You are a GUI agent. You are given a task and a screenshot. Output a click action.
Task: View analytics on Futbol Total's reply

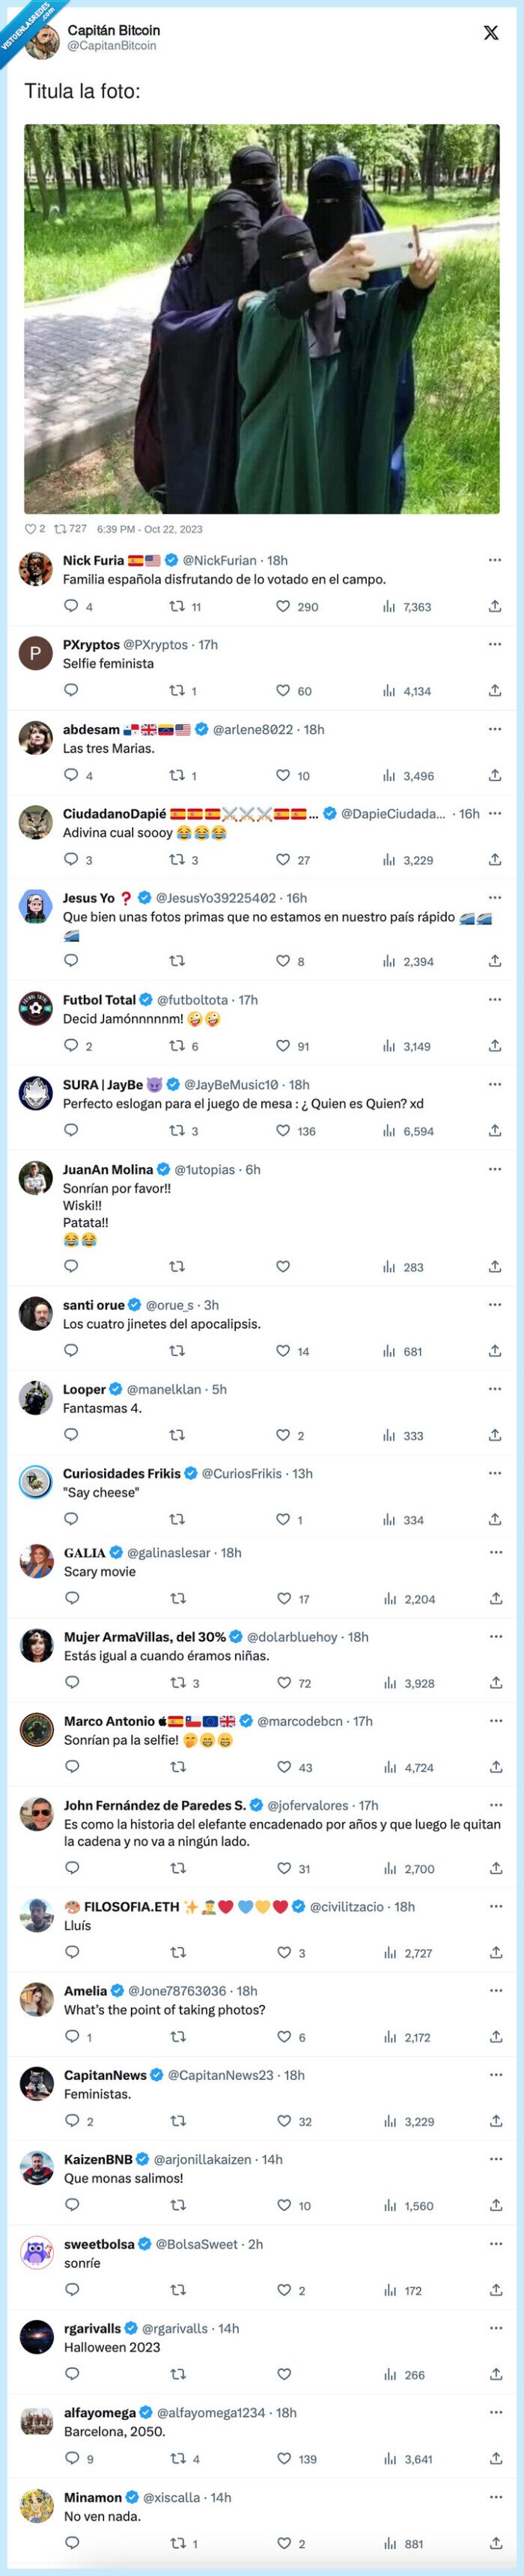tap(390, 1046)
